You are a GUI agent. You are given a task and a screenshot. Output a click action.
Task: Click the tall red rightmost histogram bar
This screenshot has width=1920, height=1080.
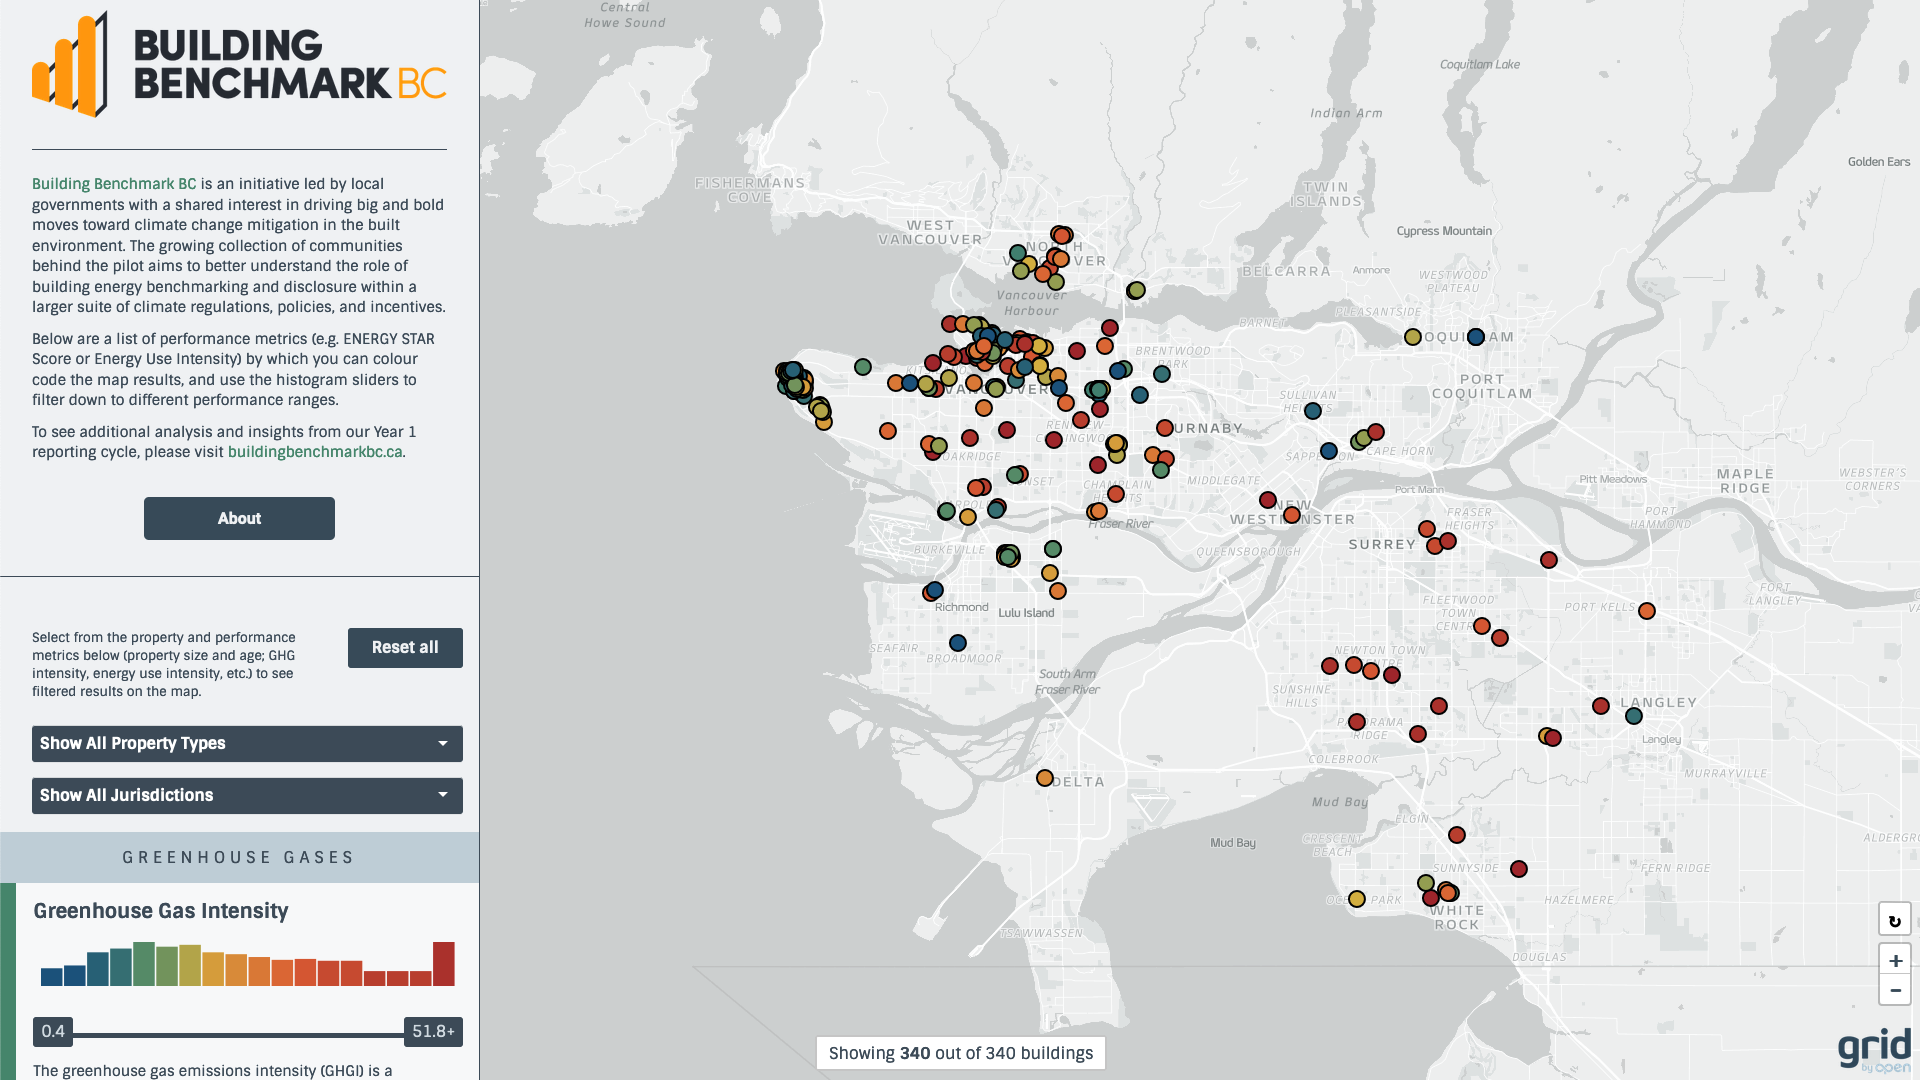tap(443, 964)
